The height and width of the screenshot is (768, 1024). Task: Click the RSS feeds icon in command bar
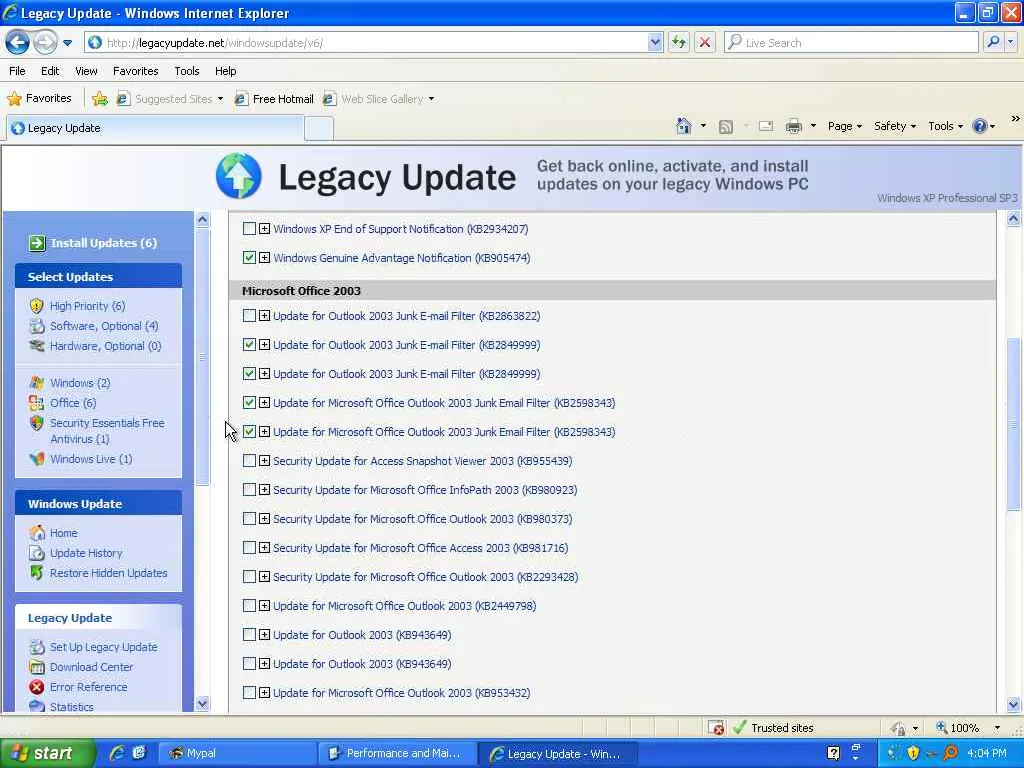(x=726, y=127)
